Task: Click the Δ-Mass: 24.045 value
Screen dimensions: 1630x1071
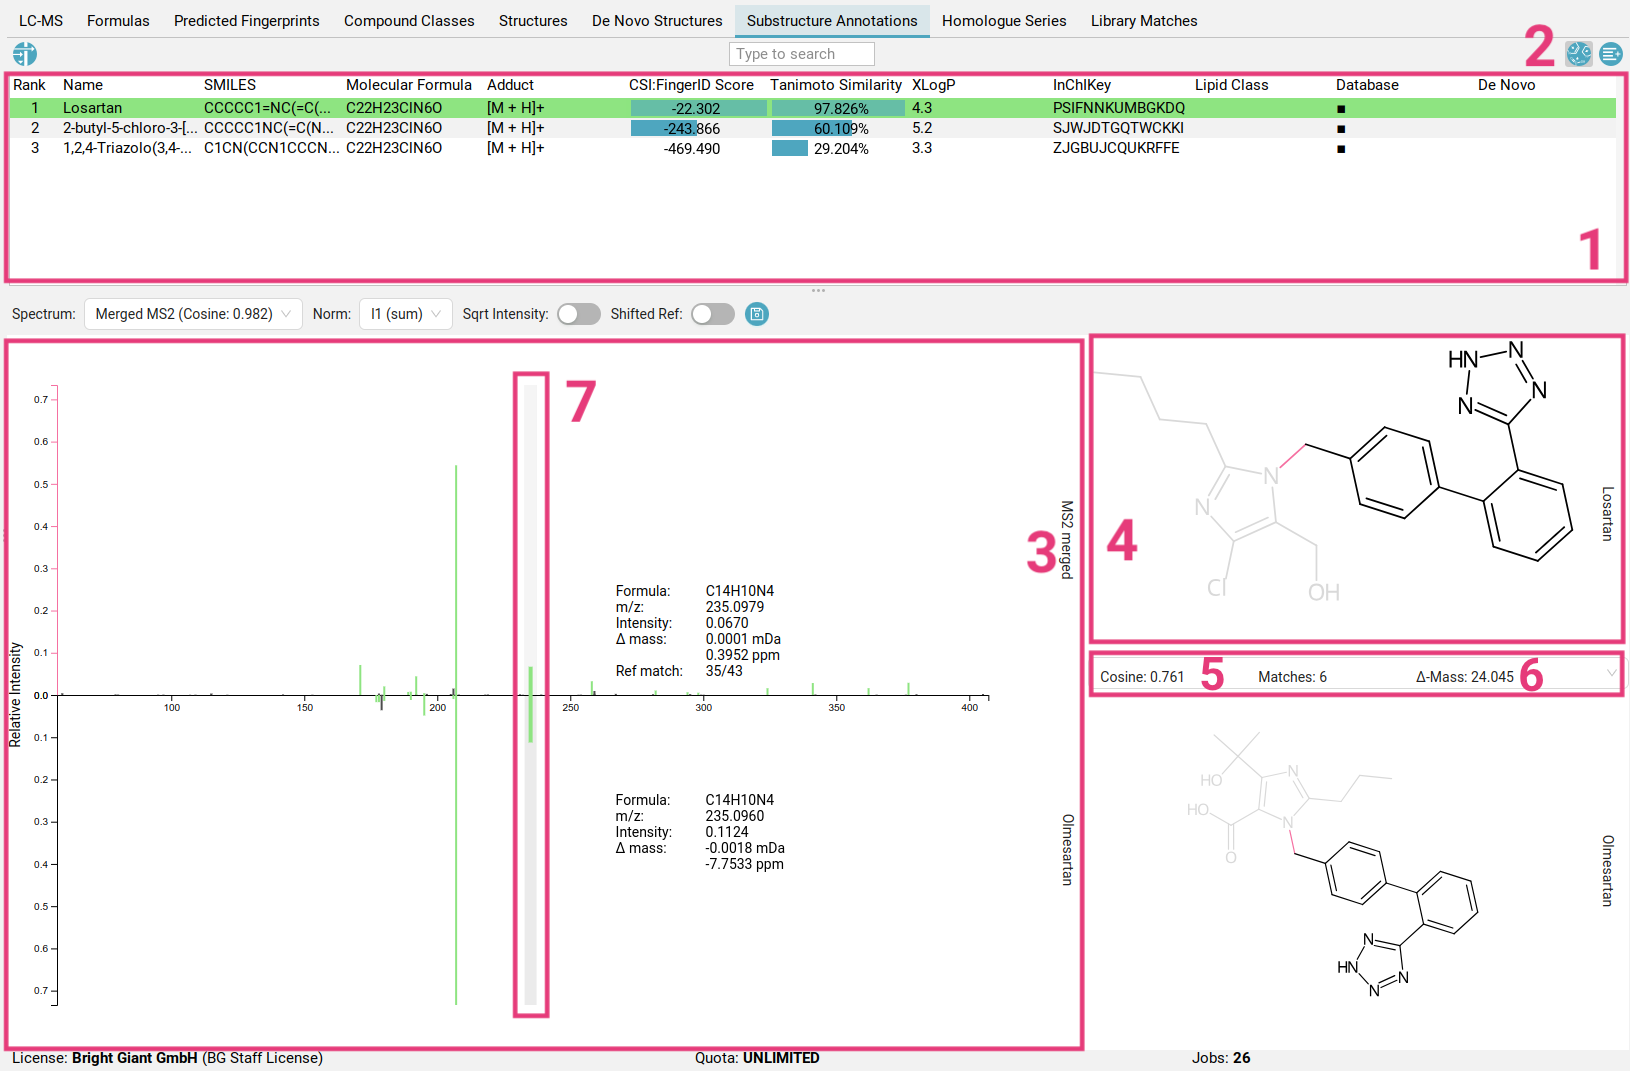Action: coord(1465,677)
